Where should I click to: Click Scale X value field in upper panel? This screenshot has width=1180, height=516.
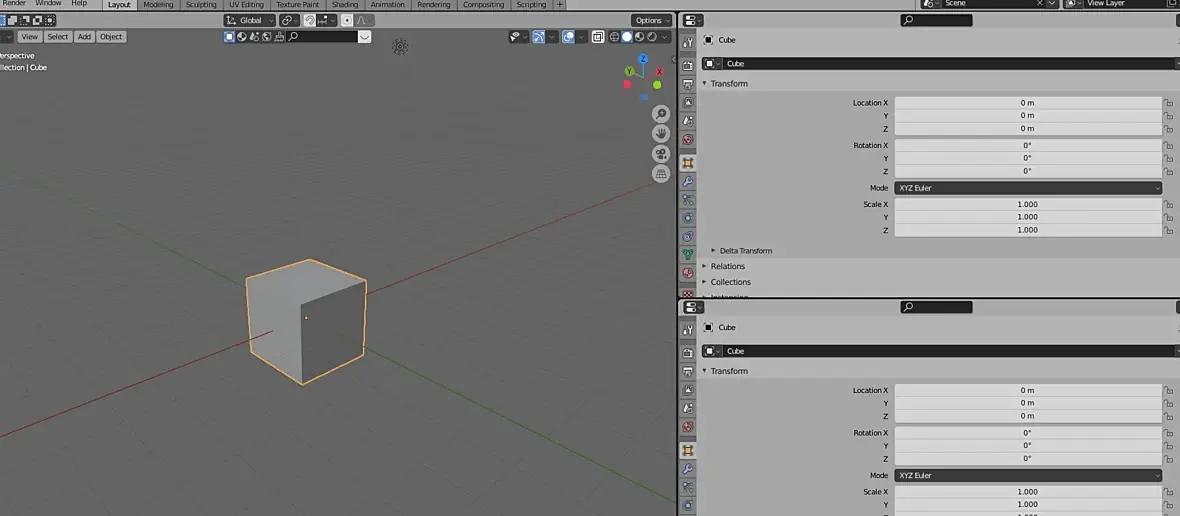[x=1027, y=204]
